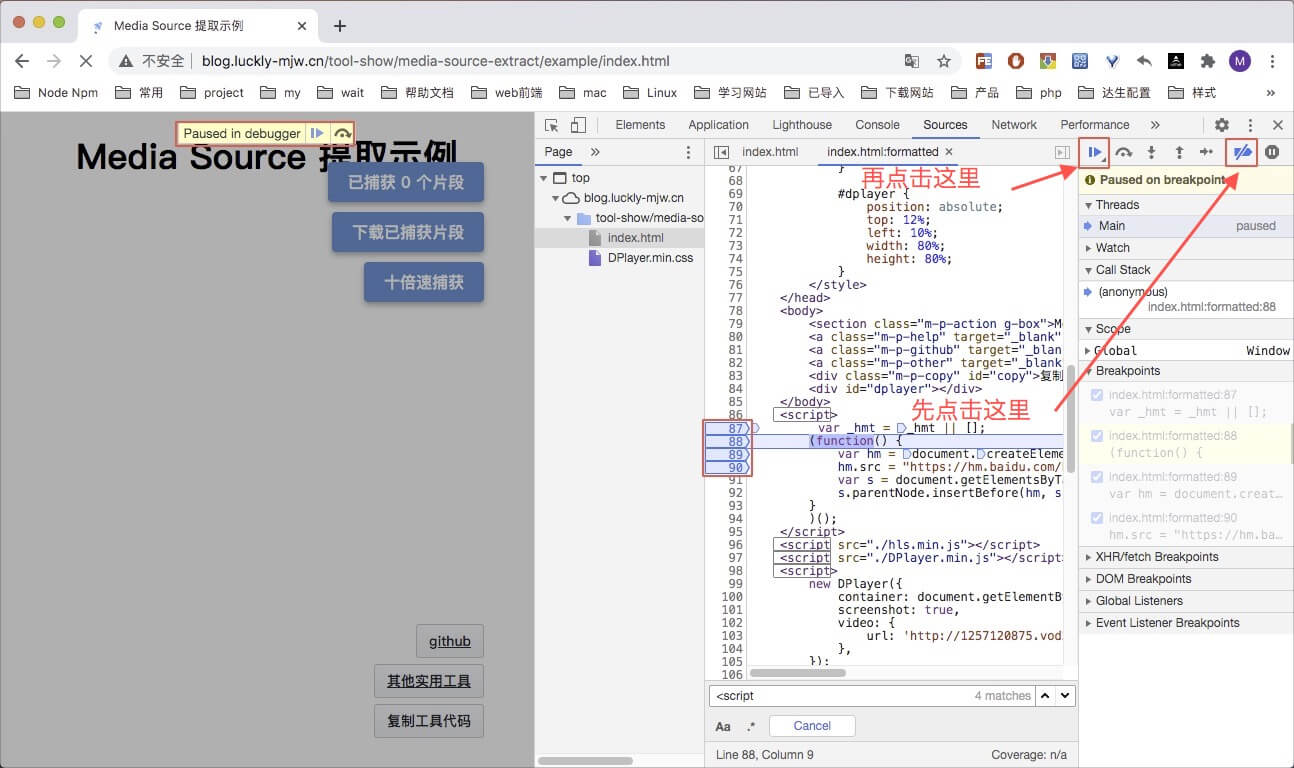This screenshot has width=1294, height=768.
Task: Close index.html:formatted tab
Action: [949, 152]
